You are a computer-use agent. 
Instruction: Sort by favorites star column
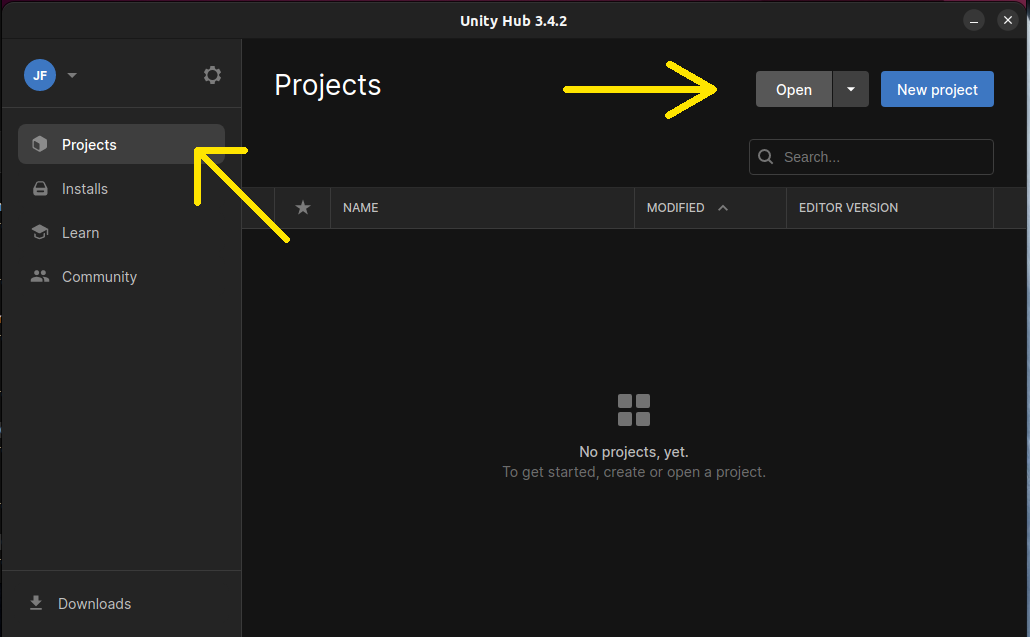click(303, 208)
